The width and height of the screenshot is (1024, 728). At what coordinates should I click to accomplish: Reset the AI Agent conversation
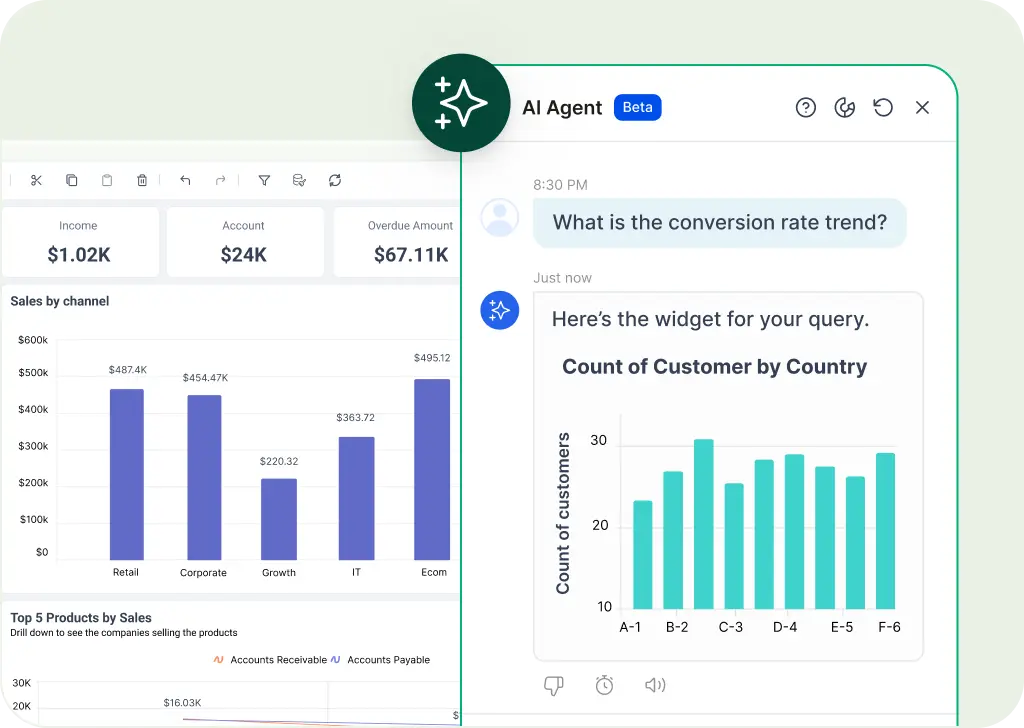883,107
